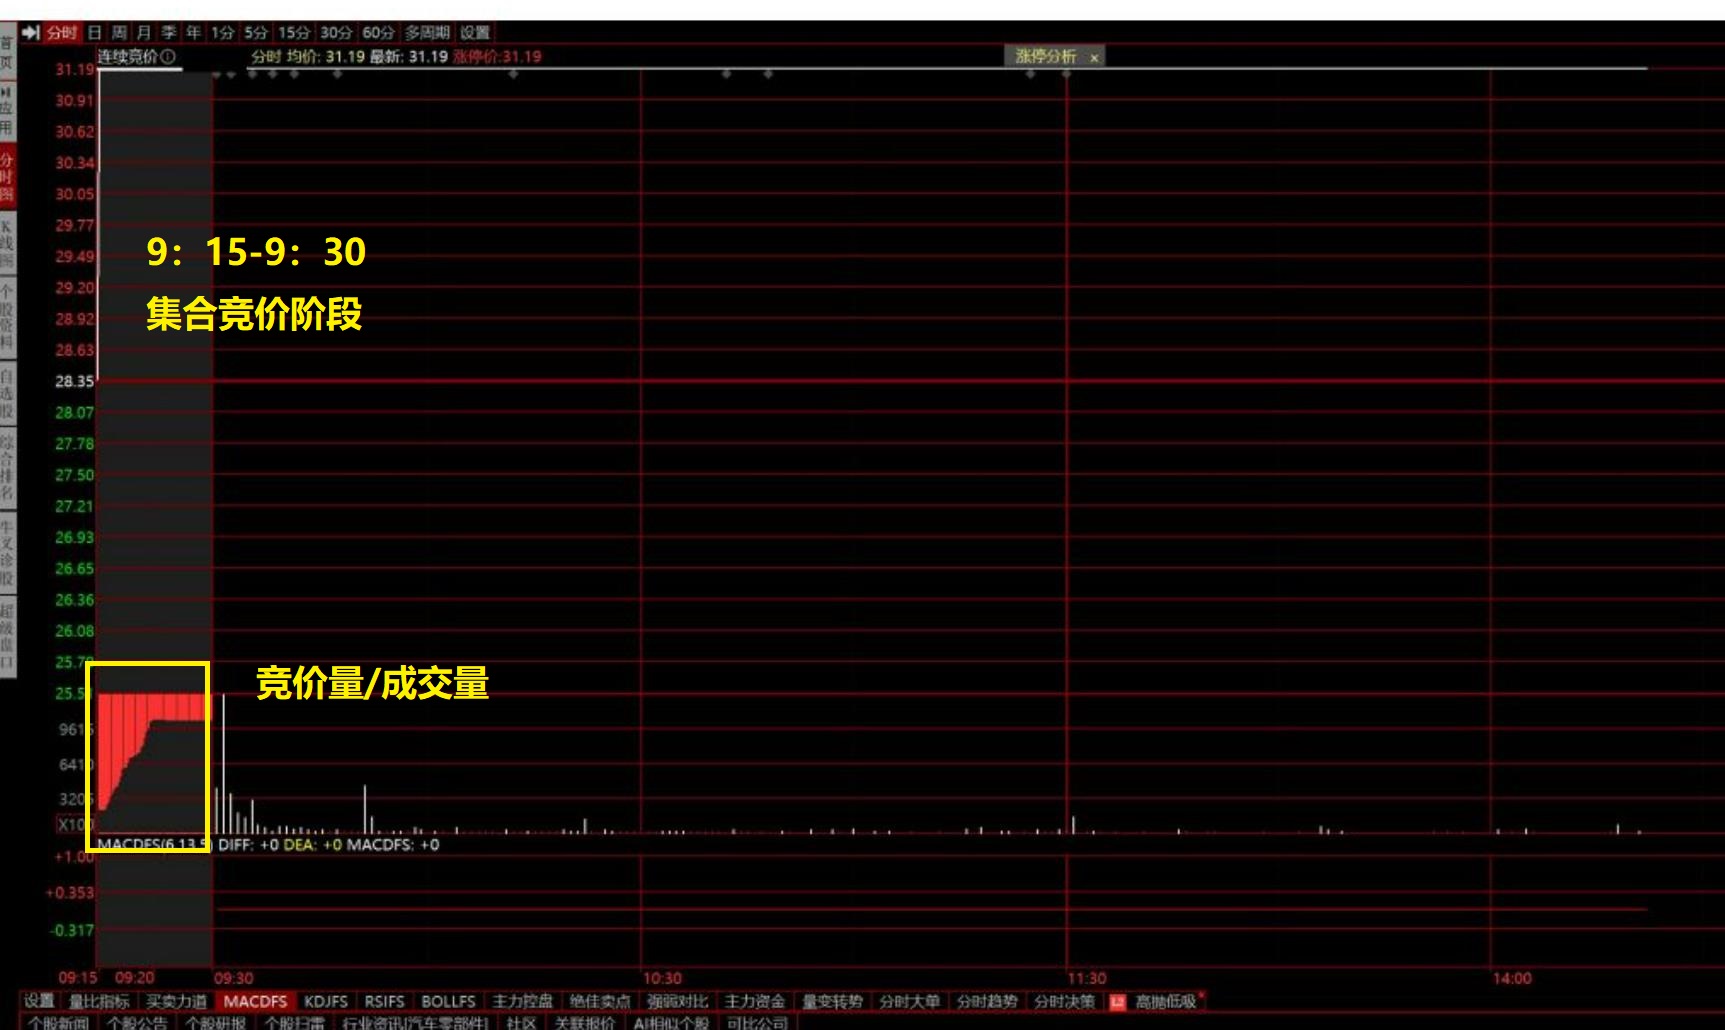Screen dimensions: 1725x1030
Task: Click the 个股新闻 link
Action: point(58,1022)
